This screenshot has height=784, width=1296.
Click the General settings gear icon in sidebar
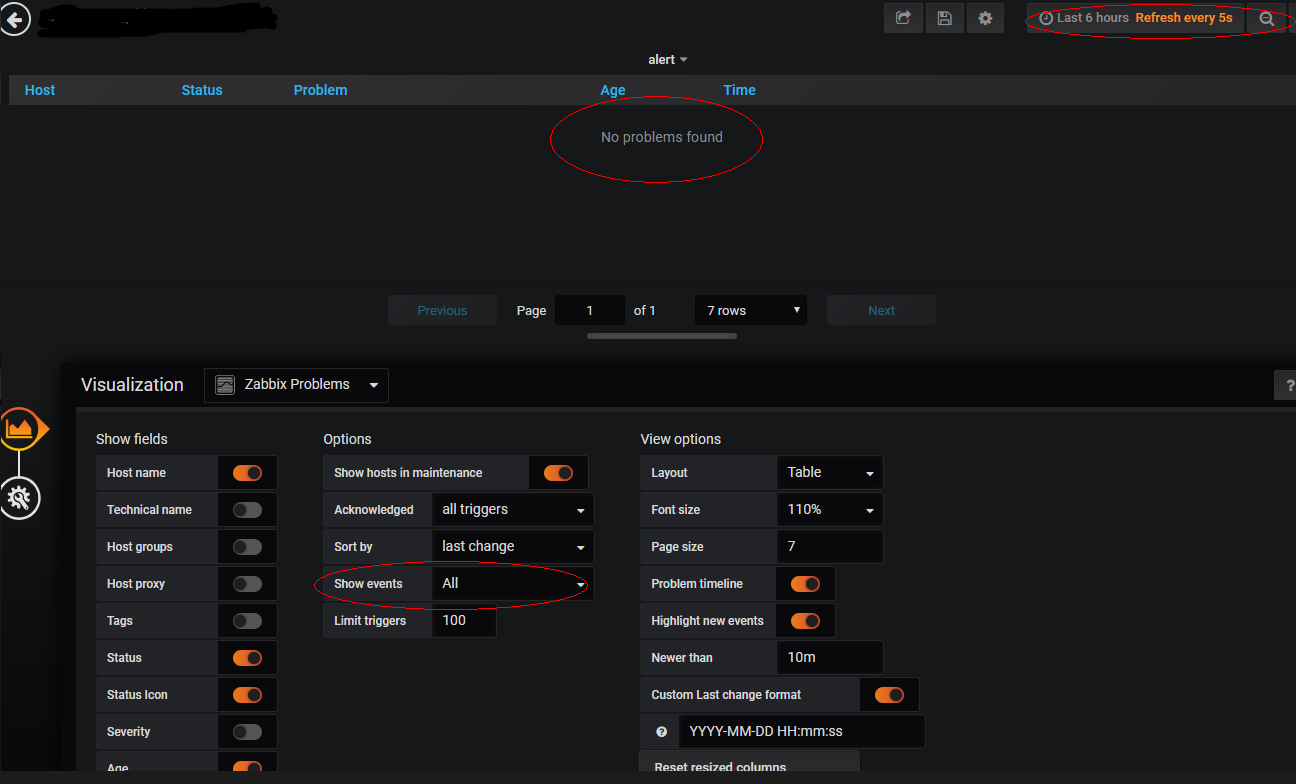pos(20,498)
